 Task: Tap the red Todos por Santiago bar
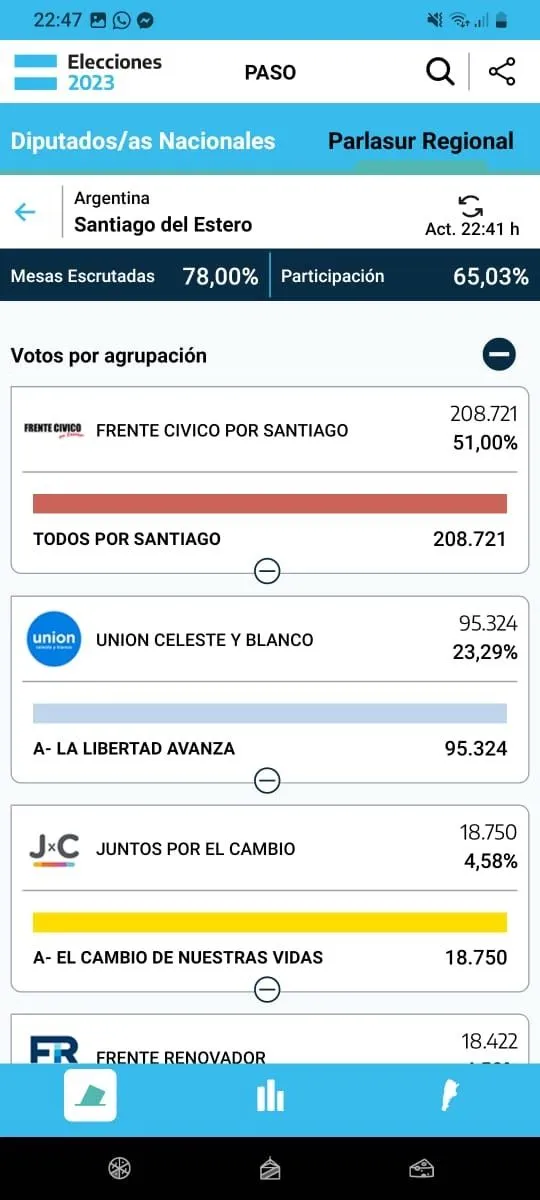point(270,503)
